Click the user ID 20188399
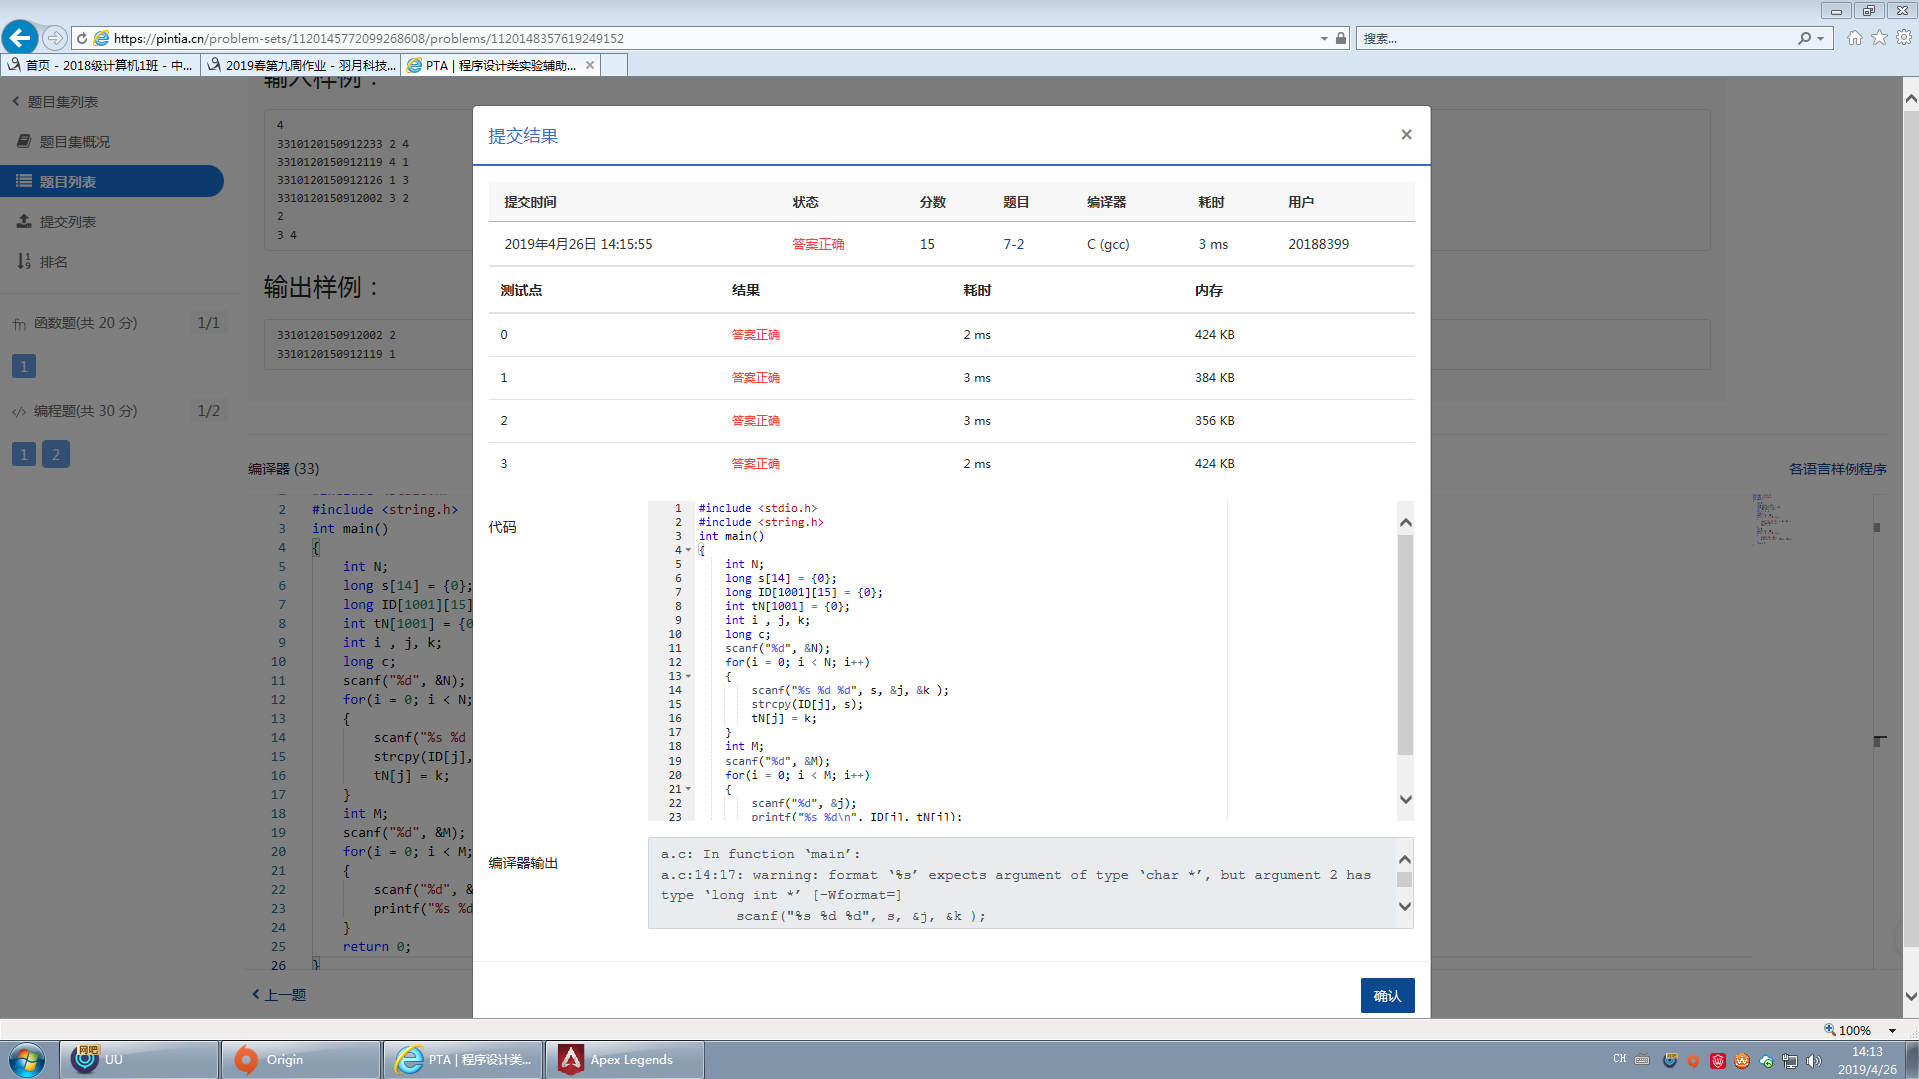 tap(1318, 244)
